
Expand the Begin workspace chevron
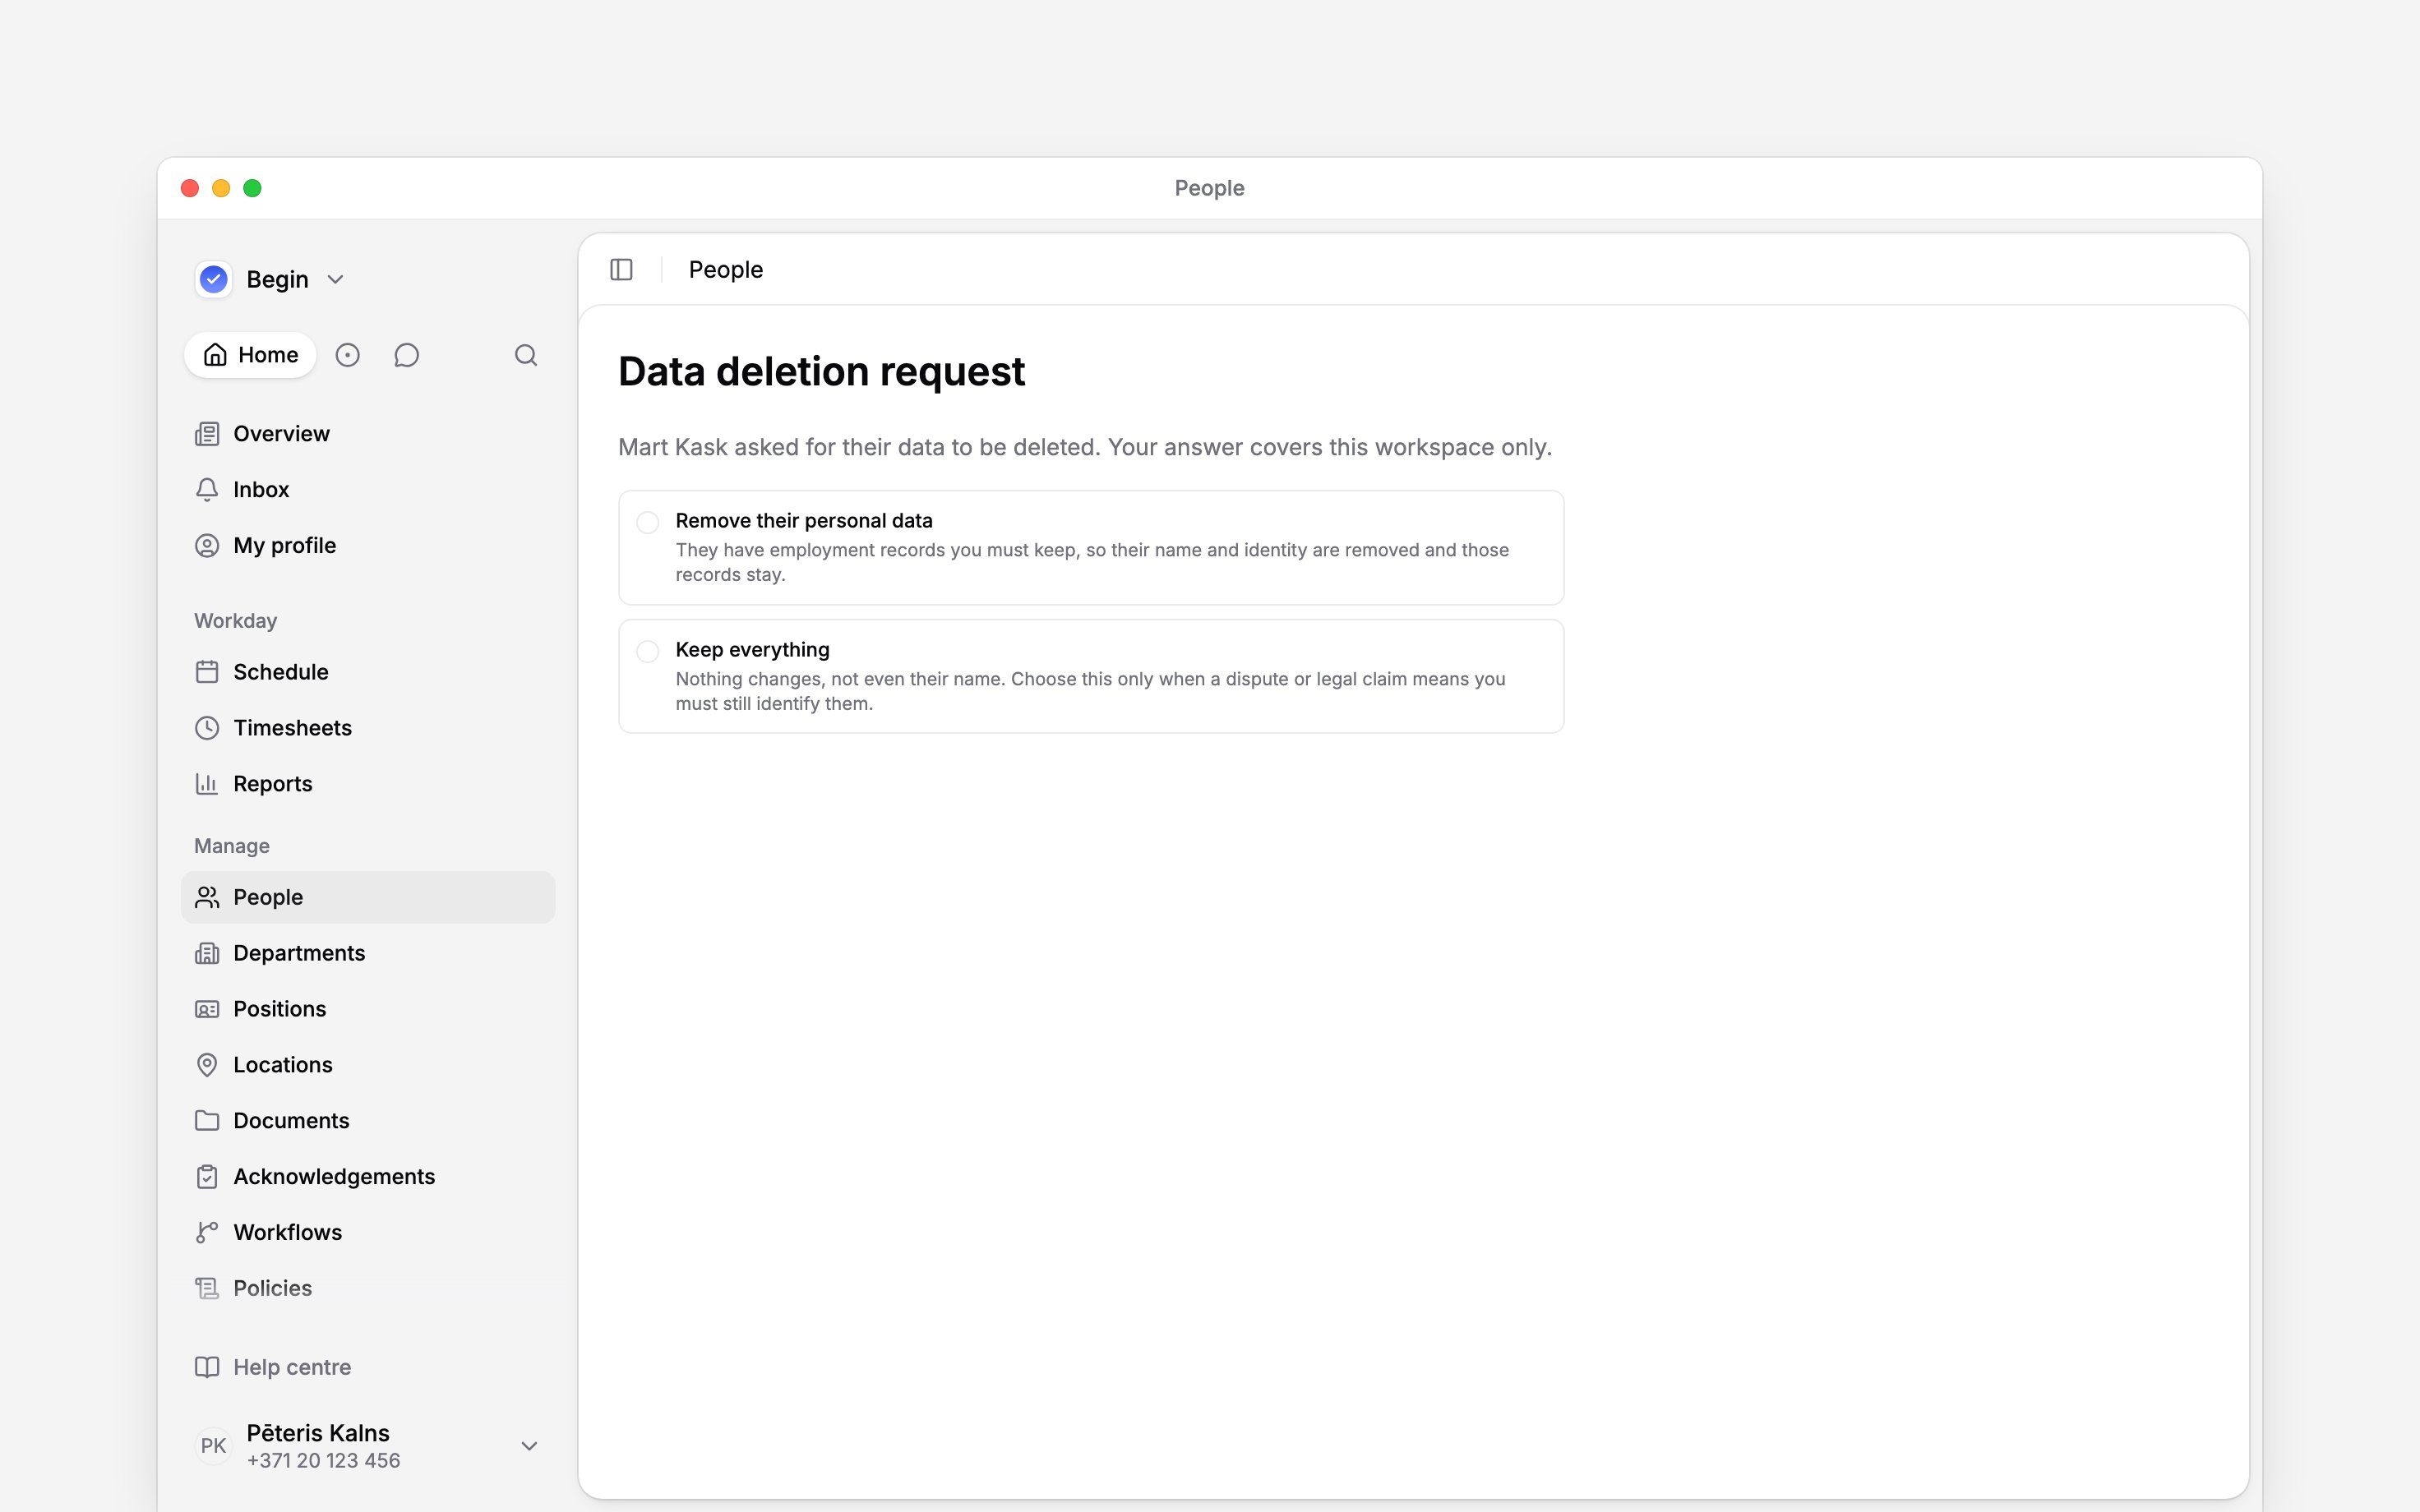[336, 280]
